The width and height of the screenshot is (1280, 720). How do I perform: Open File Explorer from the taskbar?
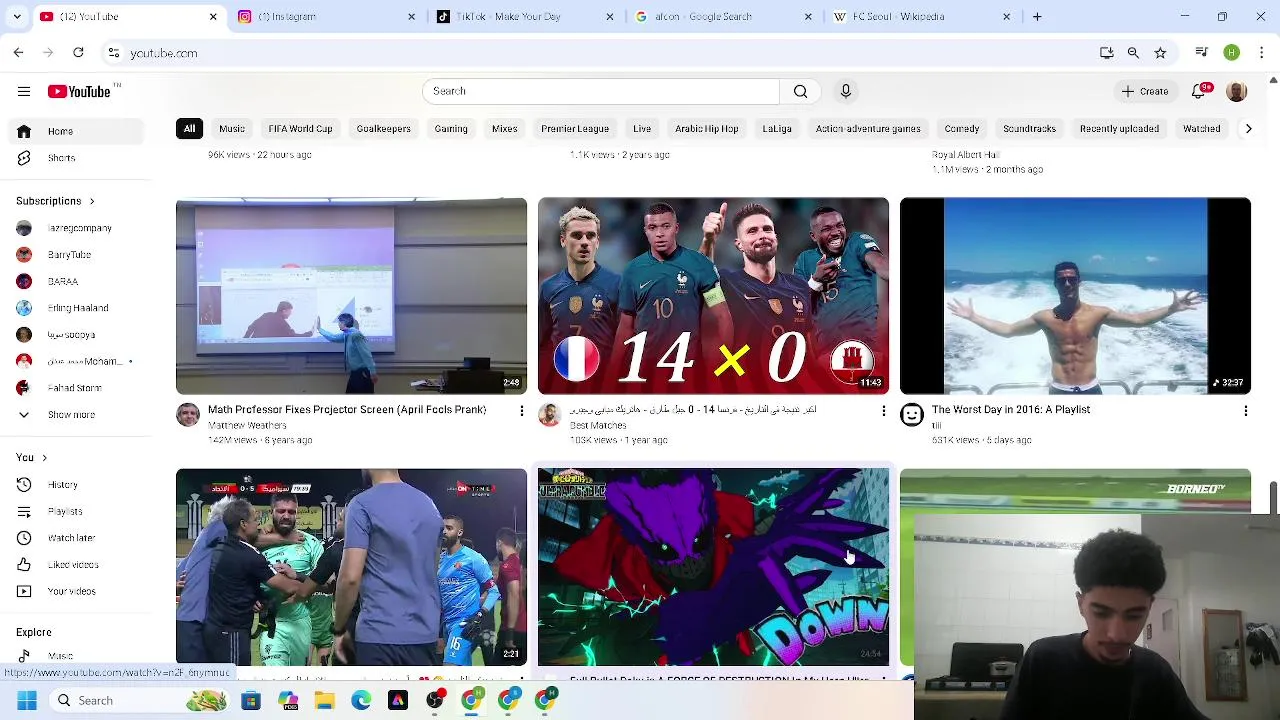324,701
